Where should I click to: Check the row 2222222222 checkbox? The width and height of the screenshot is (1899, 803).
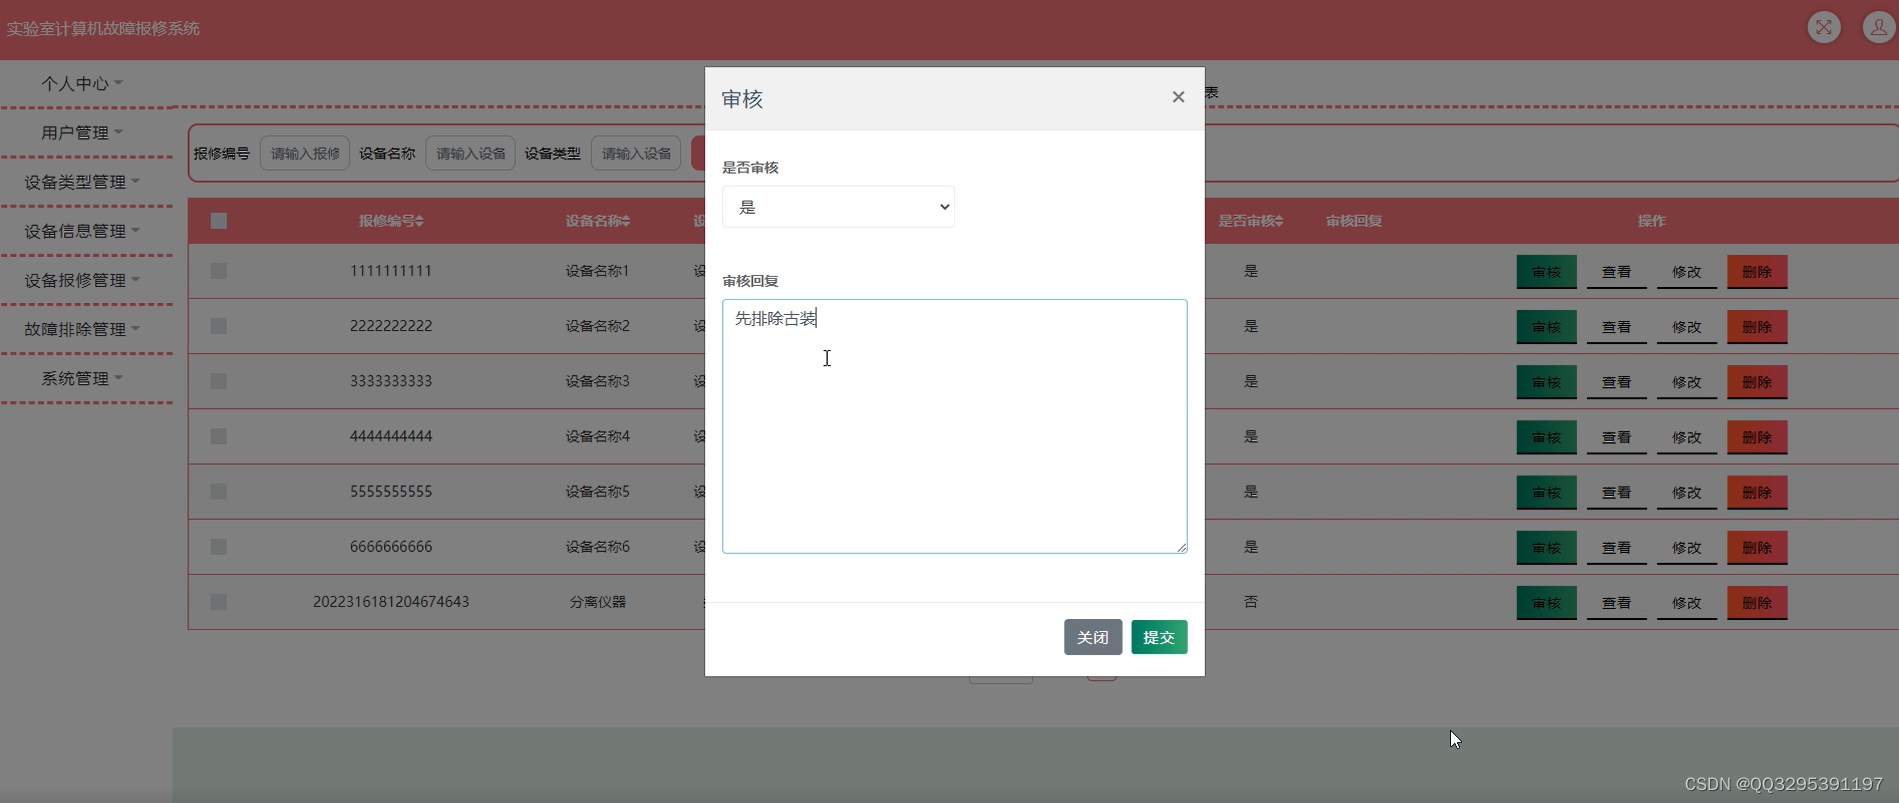pos(219,326)
